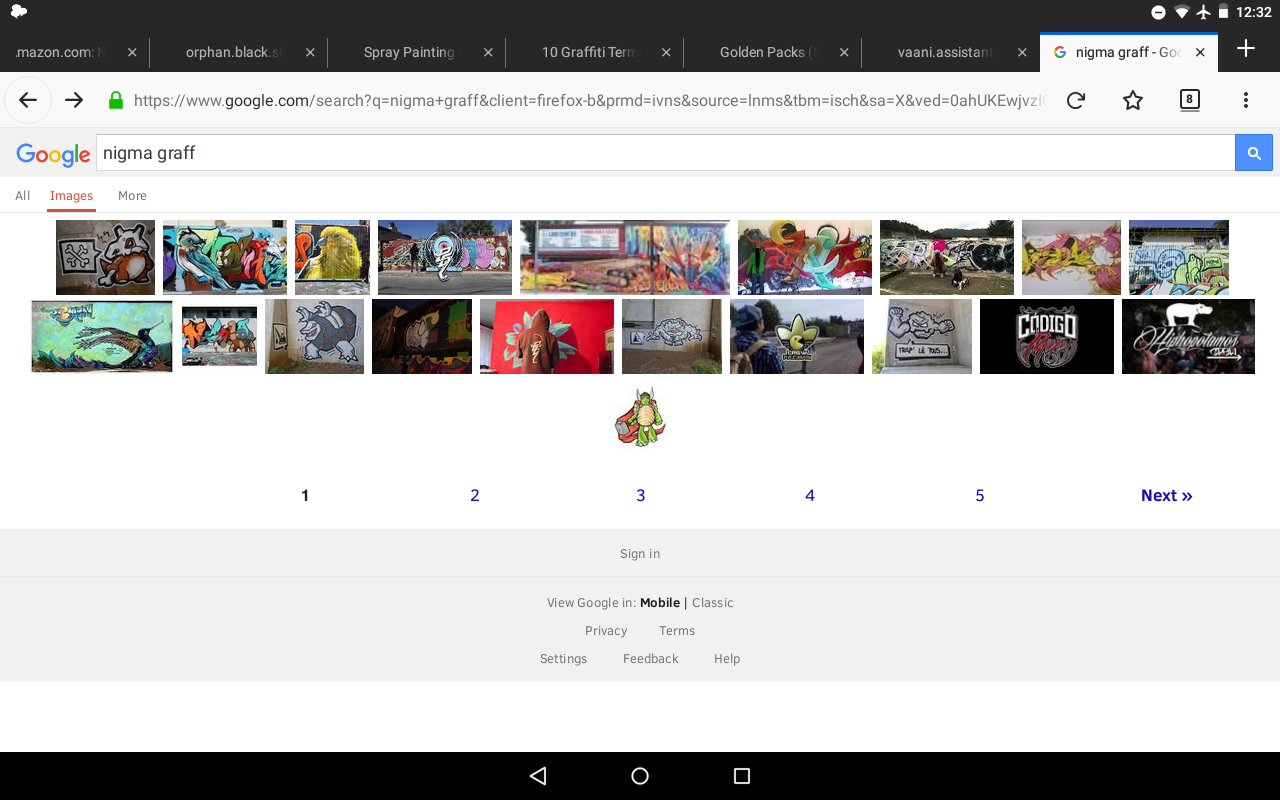Close the orphan.black tab
The width and height of the screenshot is (1280, 800).
(x=310, y=52)
